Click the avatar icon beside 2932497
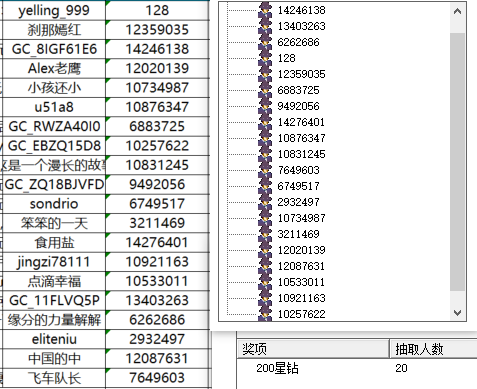This screenshot has width=477, height=389. [265, 202]
